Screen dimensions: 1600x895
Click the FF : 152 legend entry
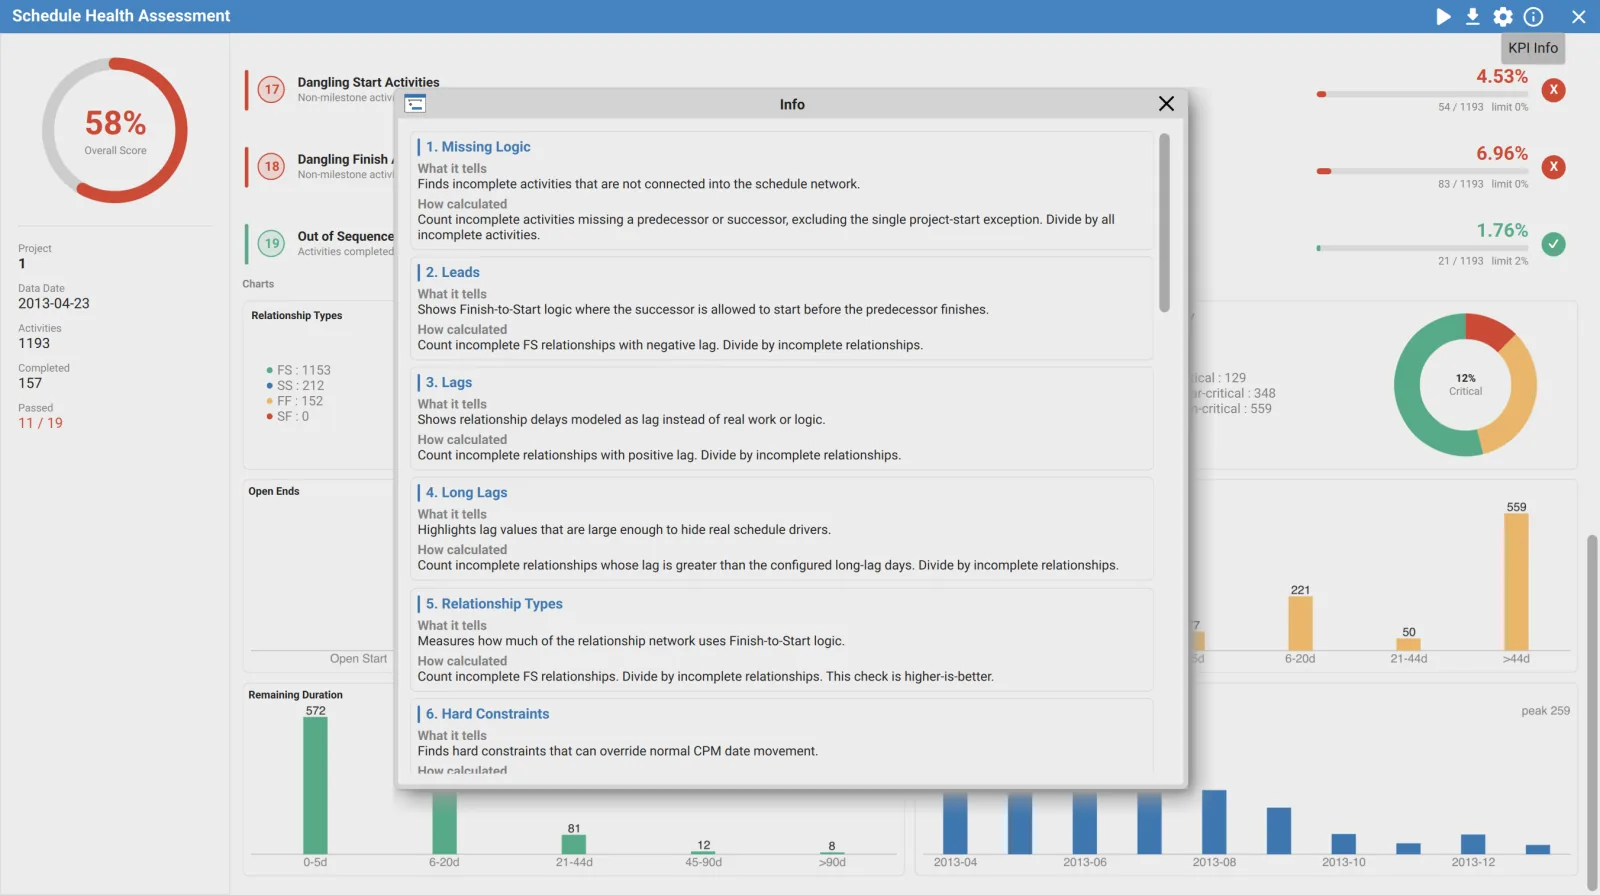(x=294, y=401)
